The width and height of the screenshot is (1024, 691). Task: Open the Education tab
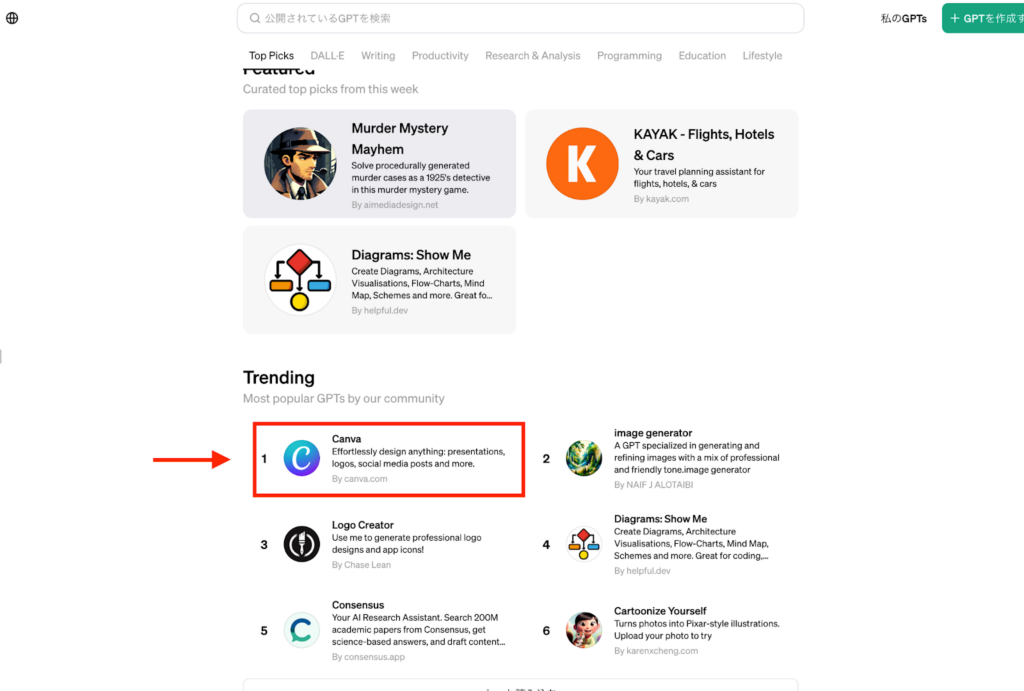point(702,56)
